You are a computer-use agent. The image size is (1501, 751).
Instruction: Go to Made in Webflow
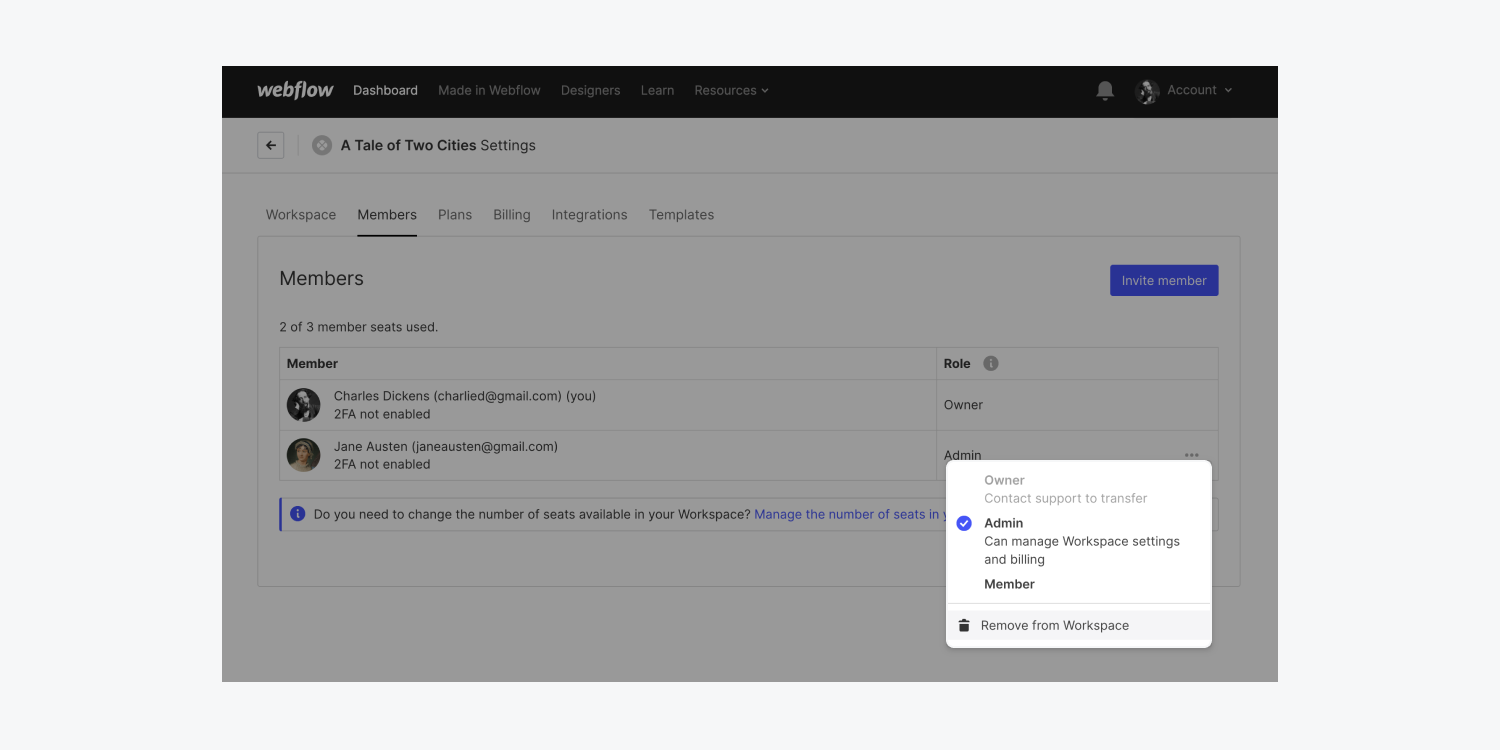[489, 90]
